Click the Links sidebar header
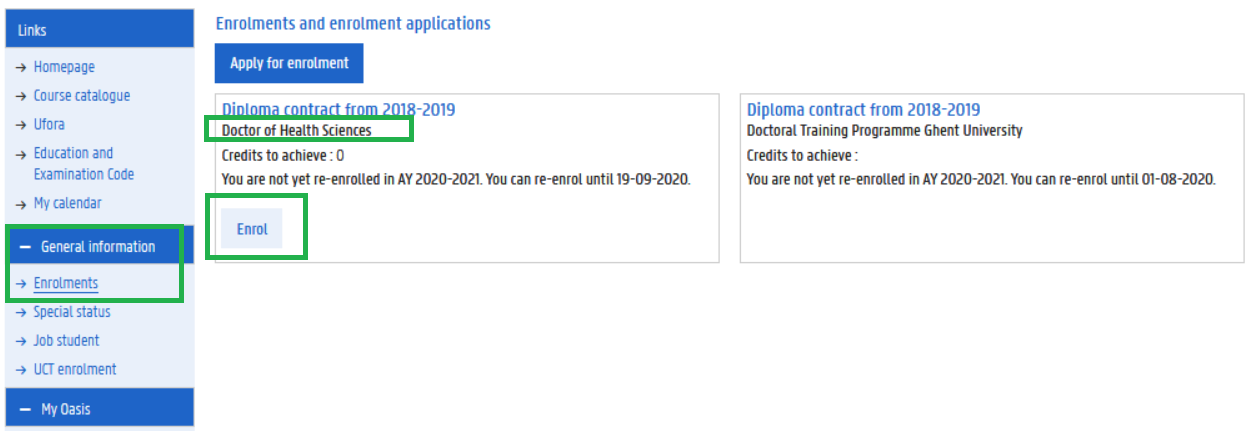This screenshot has width=1254, height=431. click(x=32, y=31)
